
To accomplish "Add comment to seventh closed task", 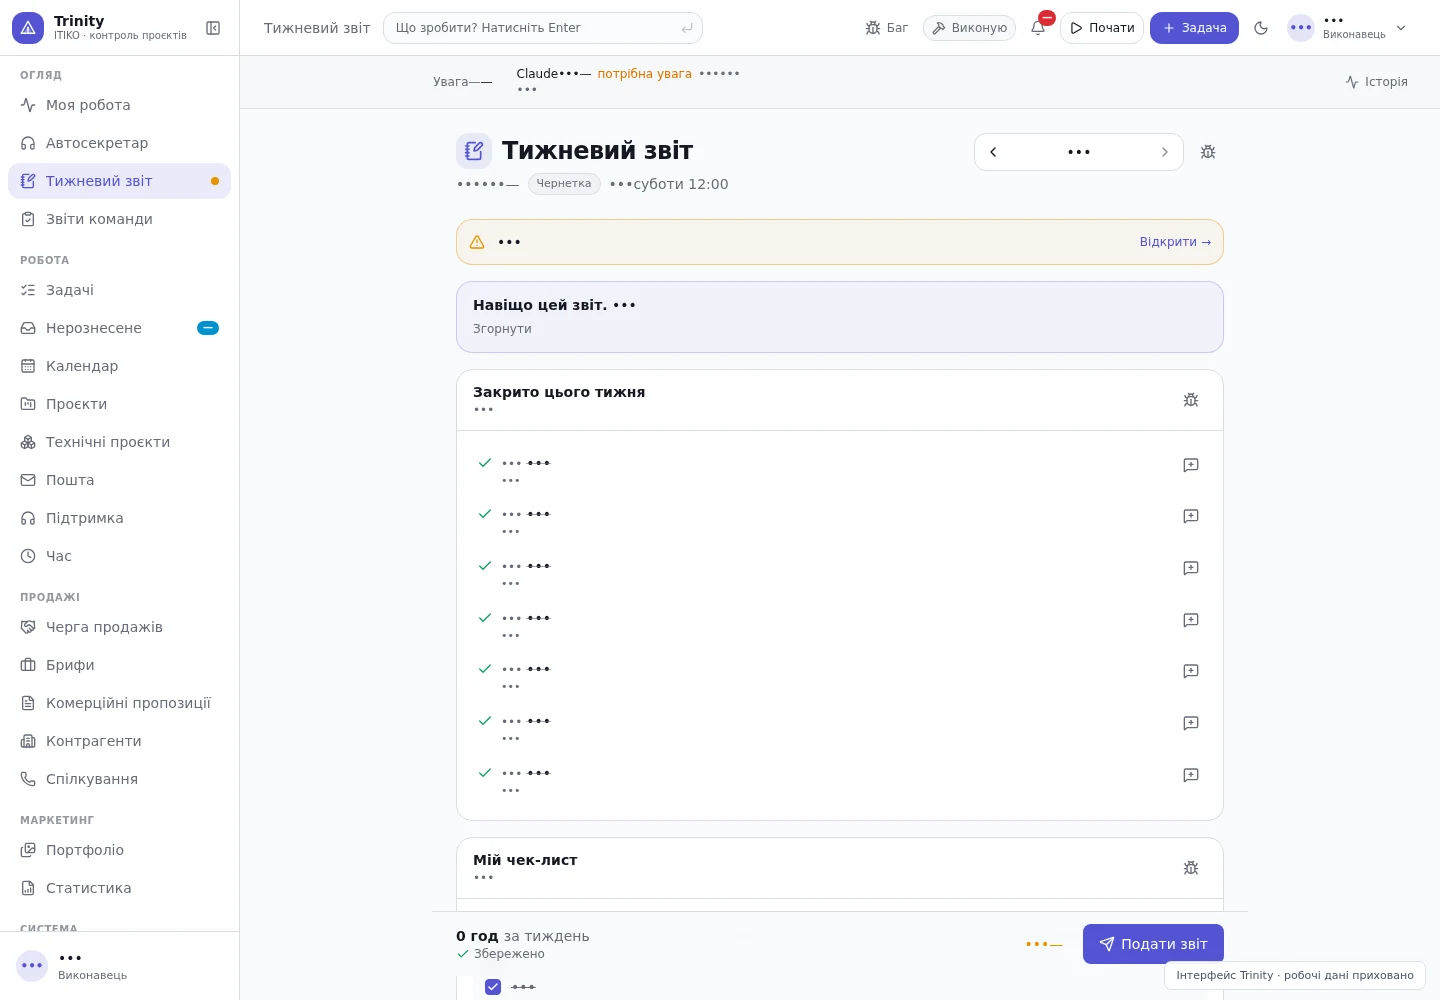I will coord(1191,775).
